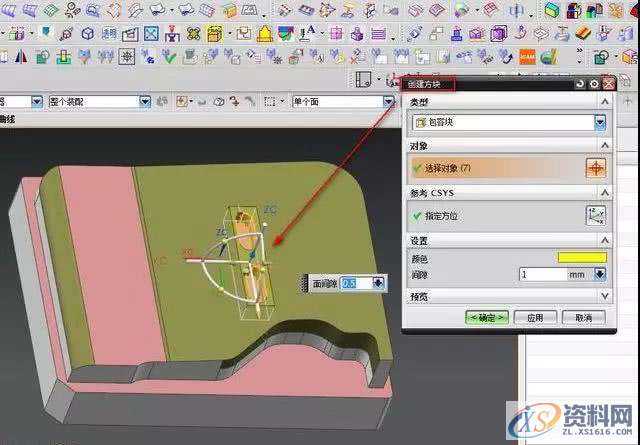
Task: Expand the 预览 section
Action: point(605,296)
